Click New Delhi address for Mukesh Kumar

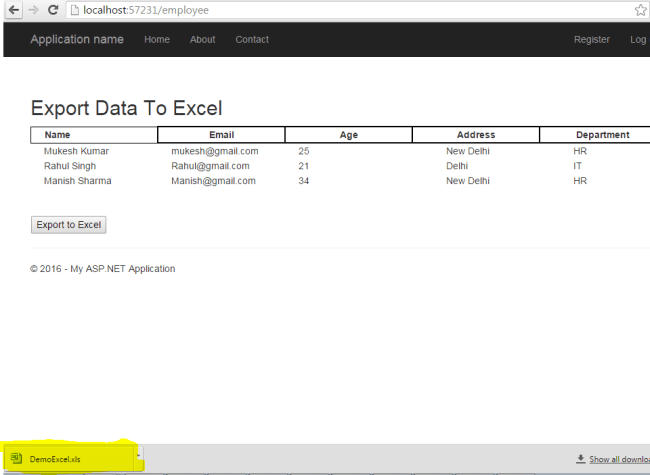click(468, 151)
